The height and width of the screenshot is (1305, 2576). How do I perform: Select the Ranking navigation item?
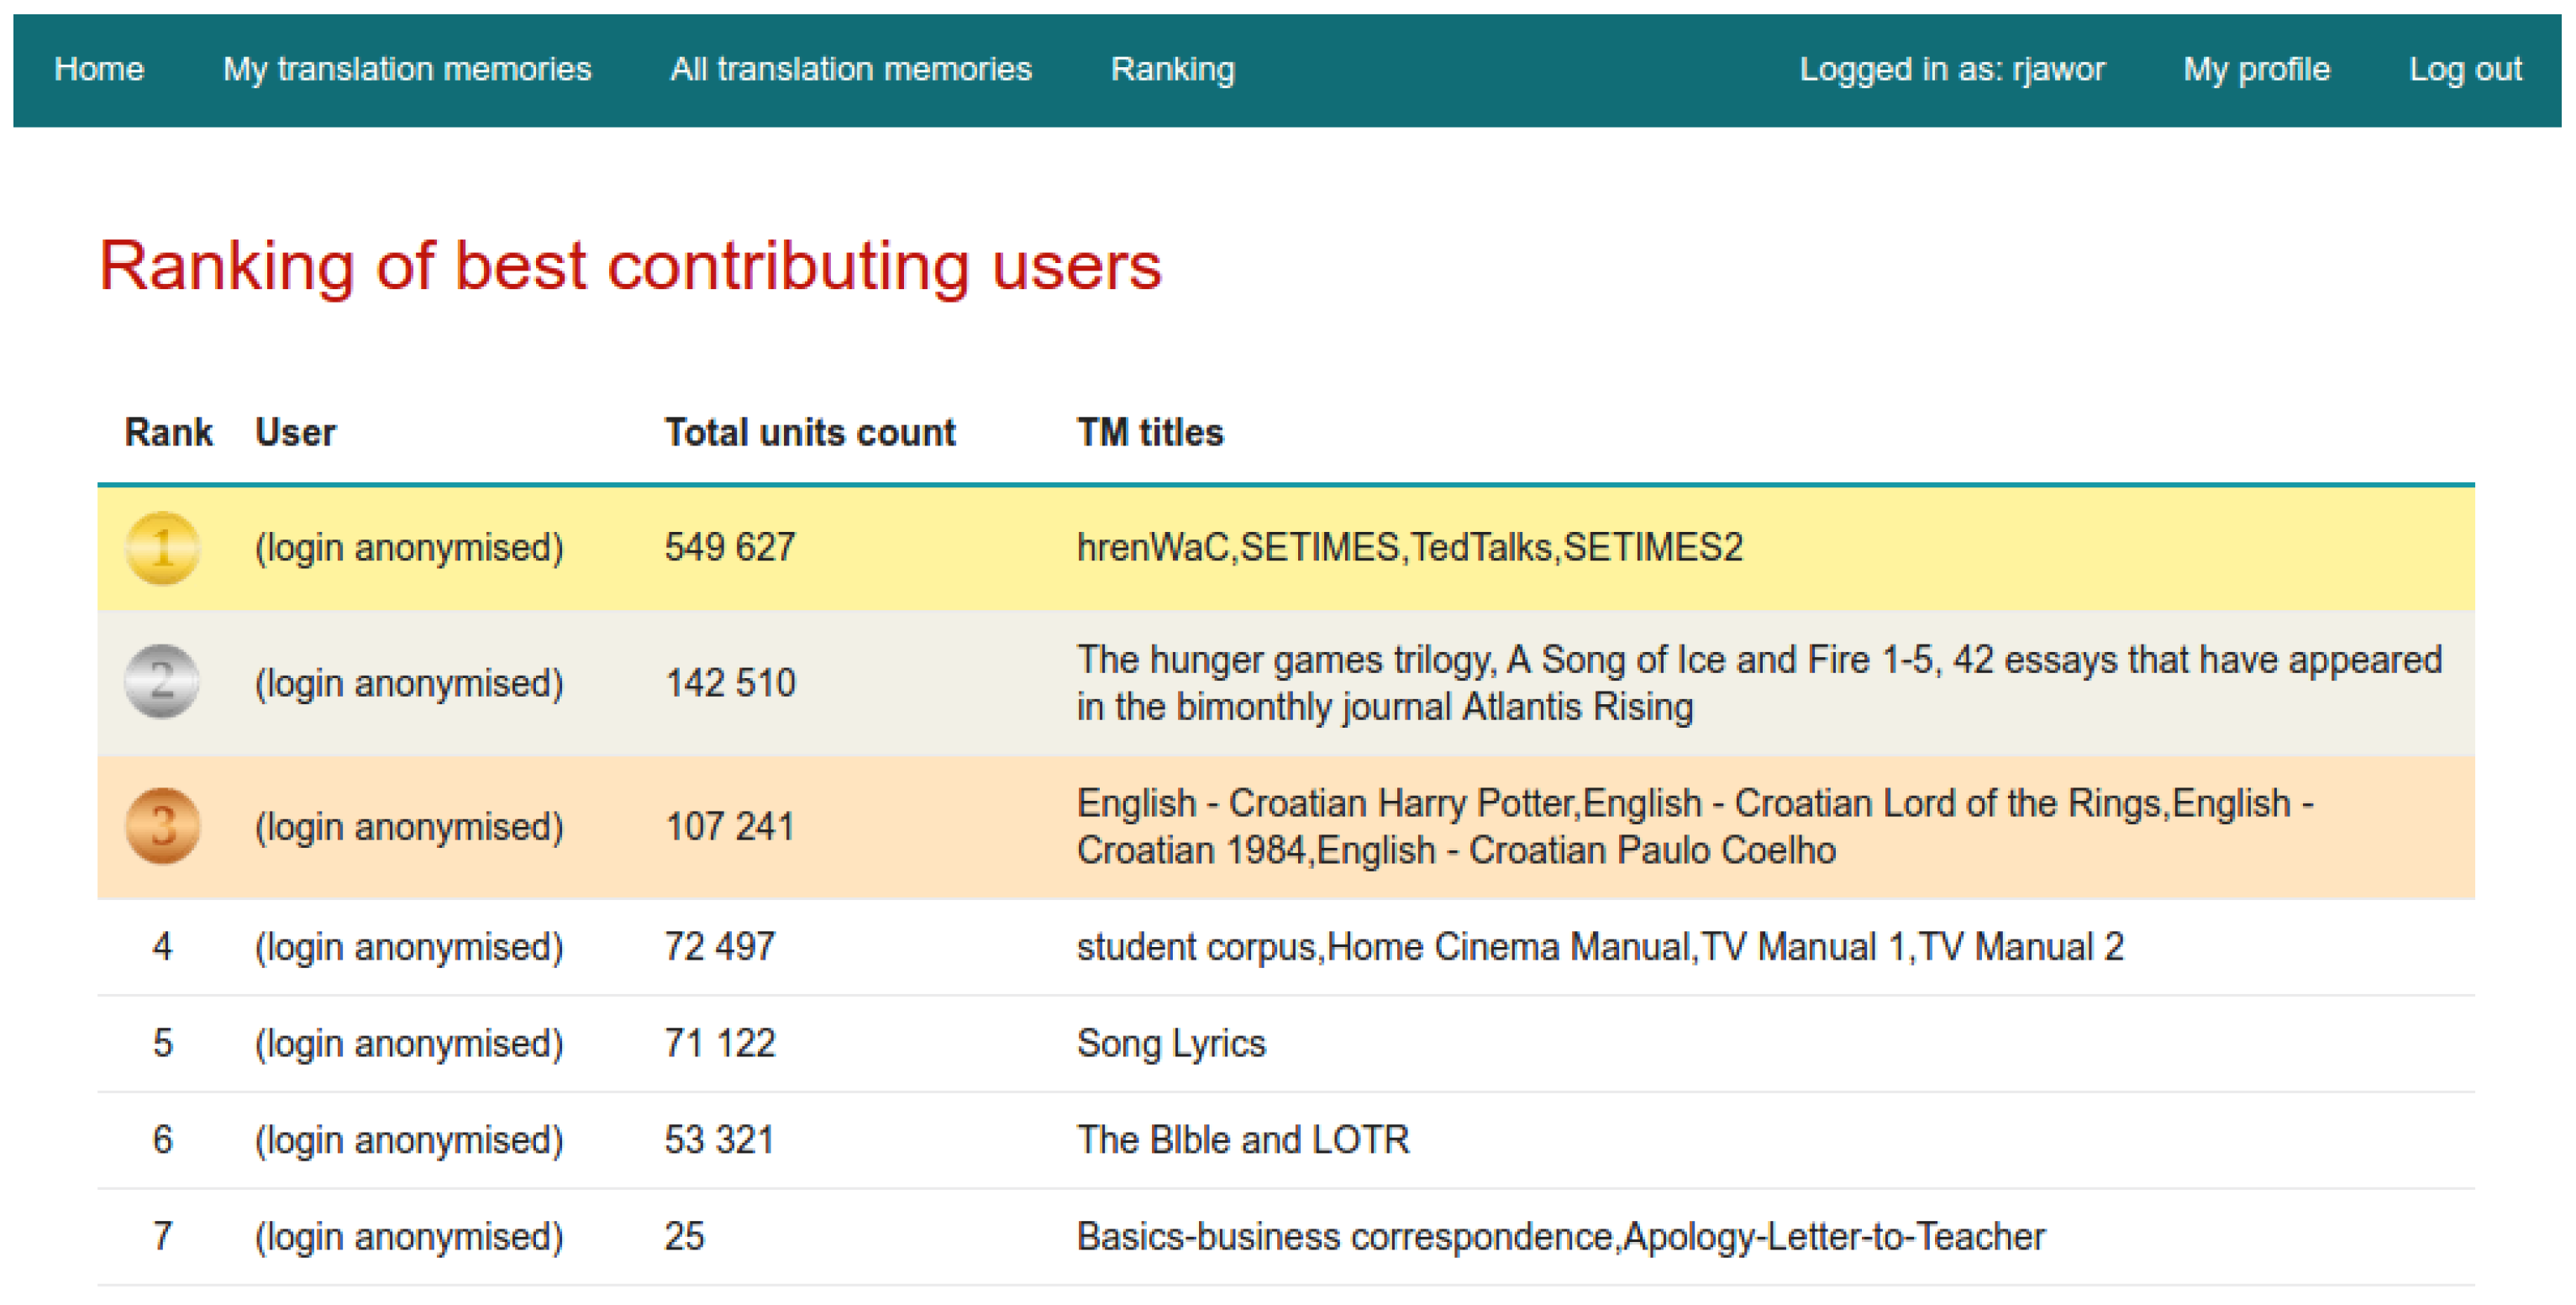(1172, 69)
